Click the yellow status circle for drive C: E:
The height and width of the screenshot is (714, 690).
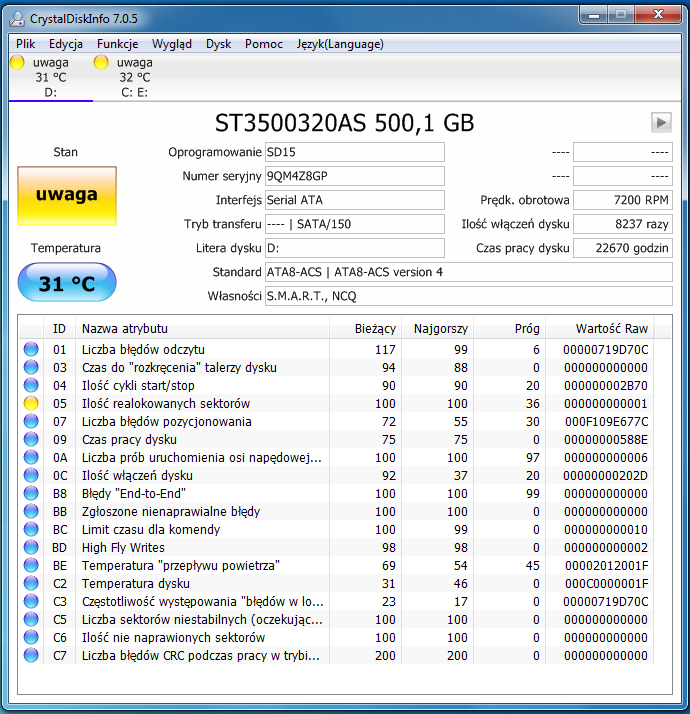coord(101,62)
